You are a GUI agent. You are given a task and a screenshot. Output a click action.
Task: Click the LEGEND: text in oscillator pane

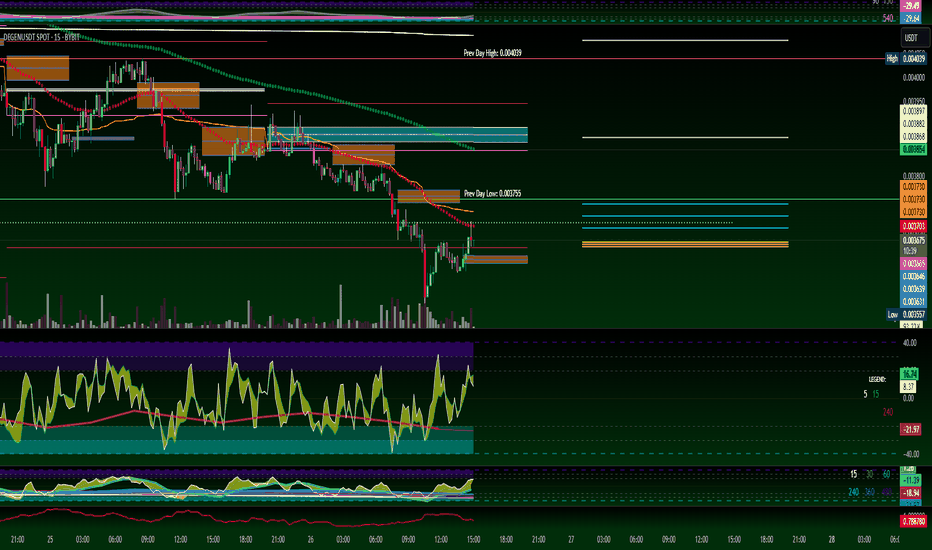(877, 379)
